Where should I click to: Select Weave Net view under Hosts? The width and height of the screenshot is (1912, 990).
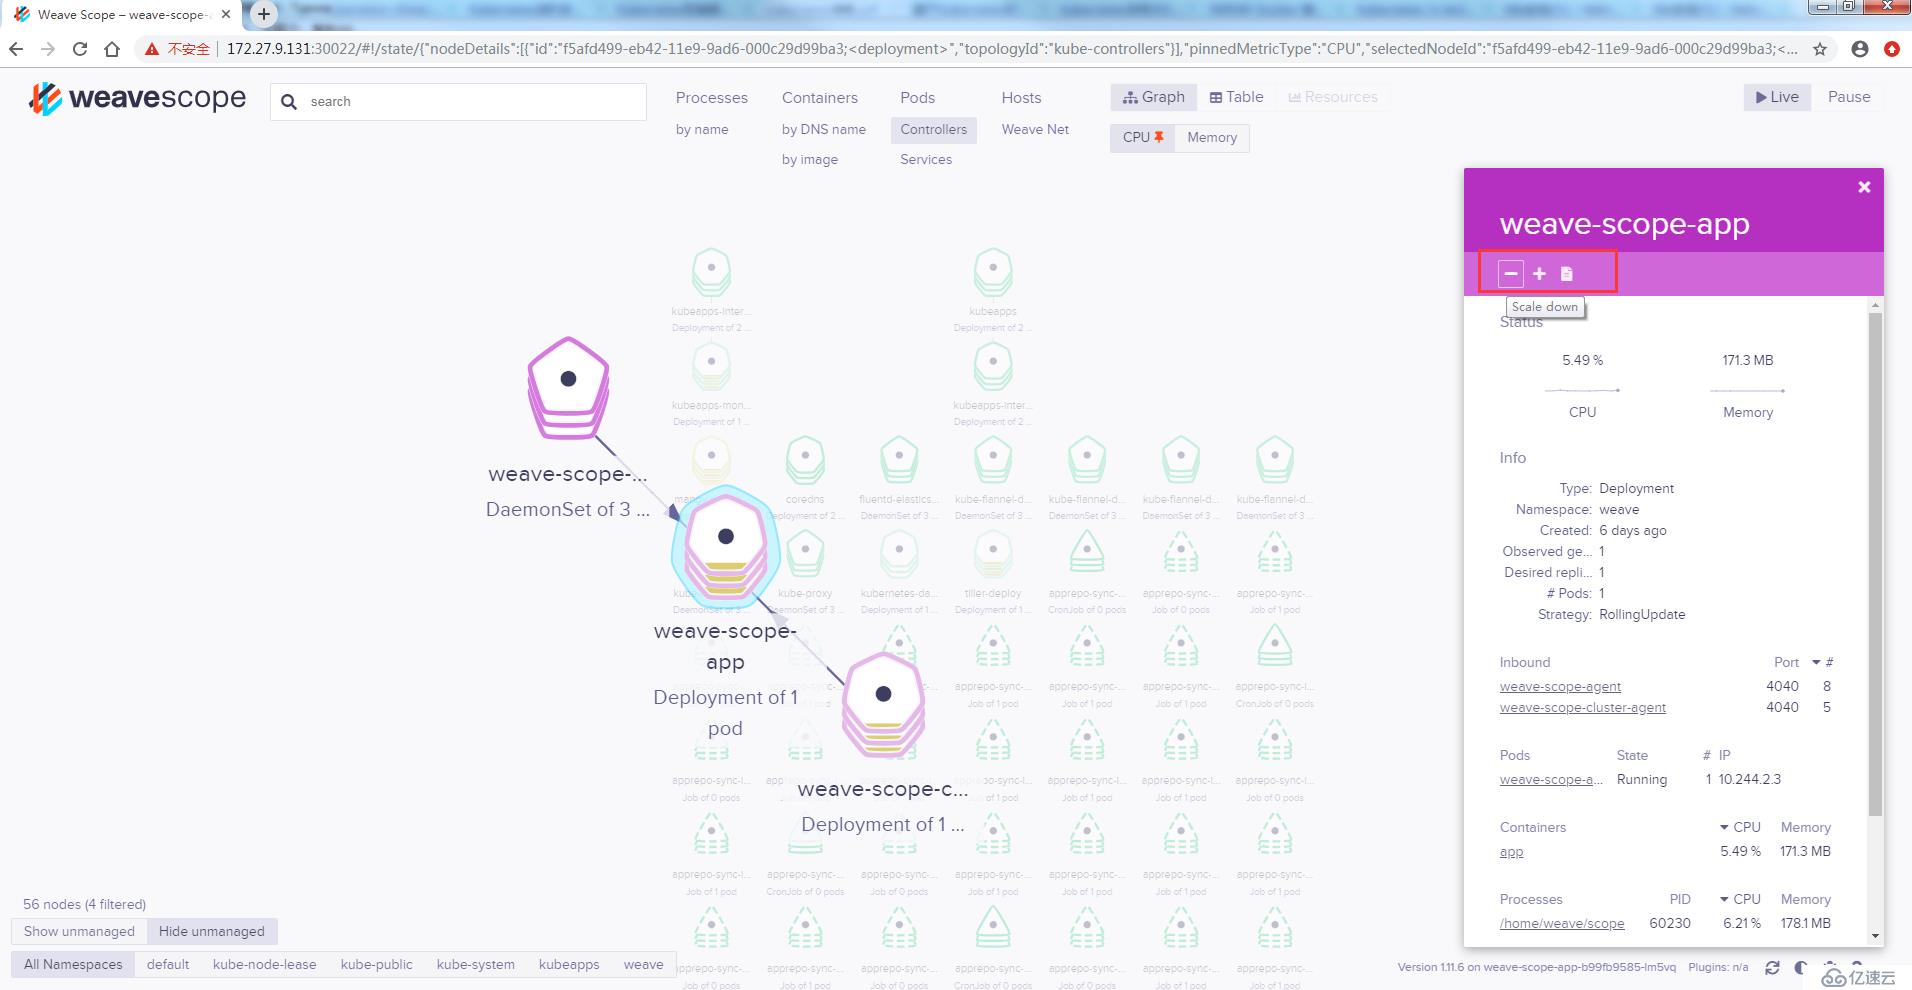1035,130
